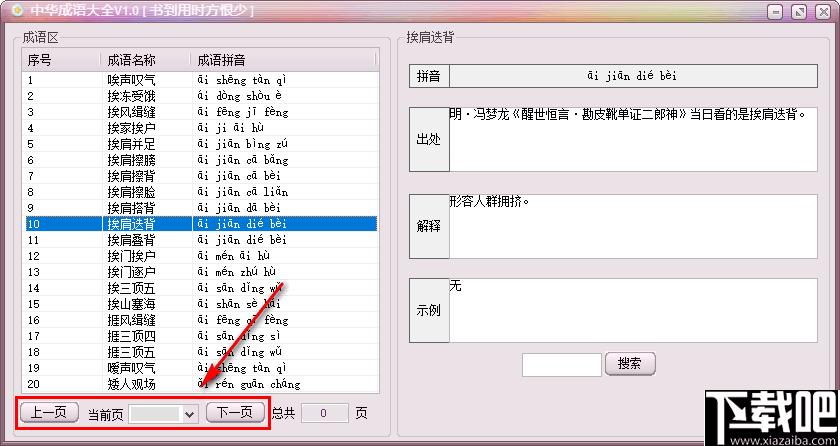840x446 pixels.
Task: Open the 当前页 page dropdown
Action: pos(163,414)
